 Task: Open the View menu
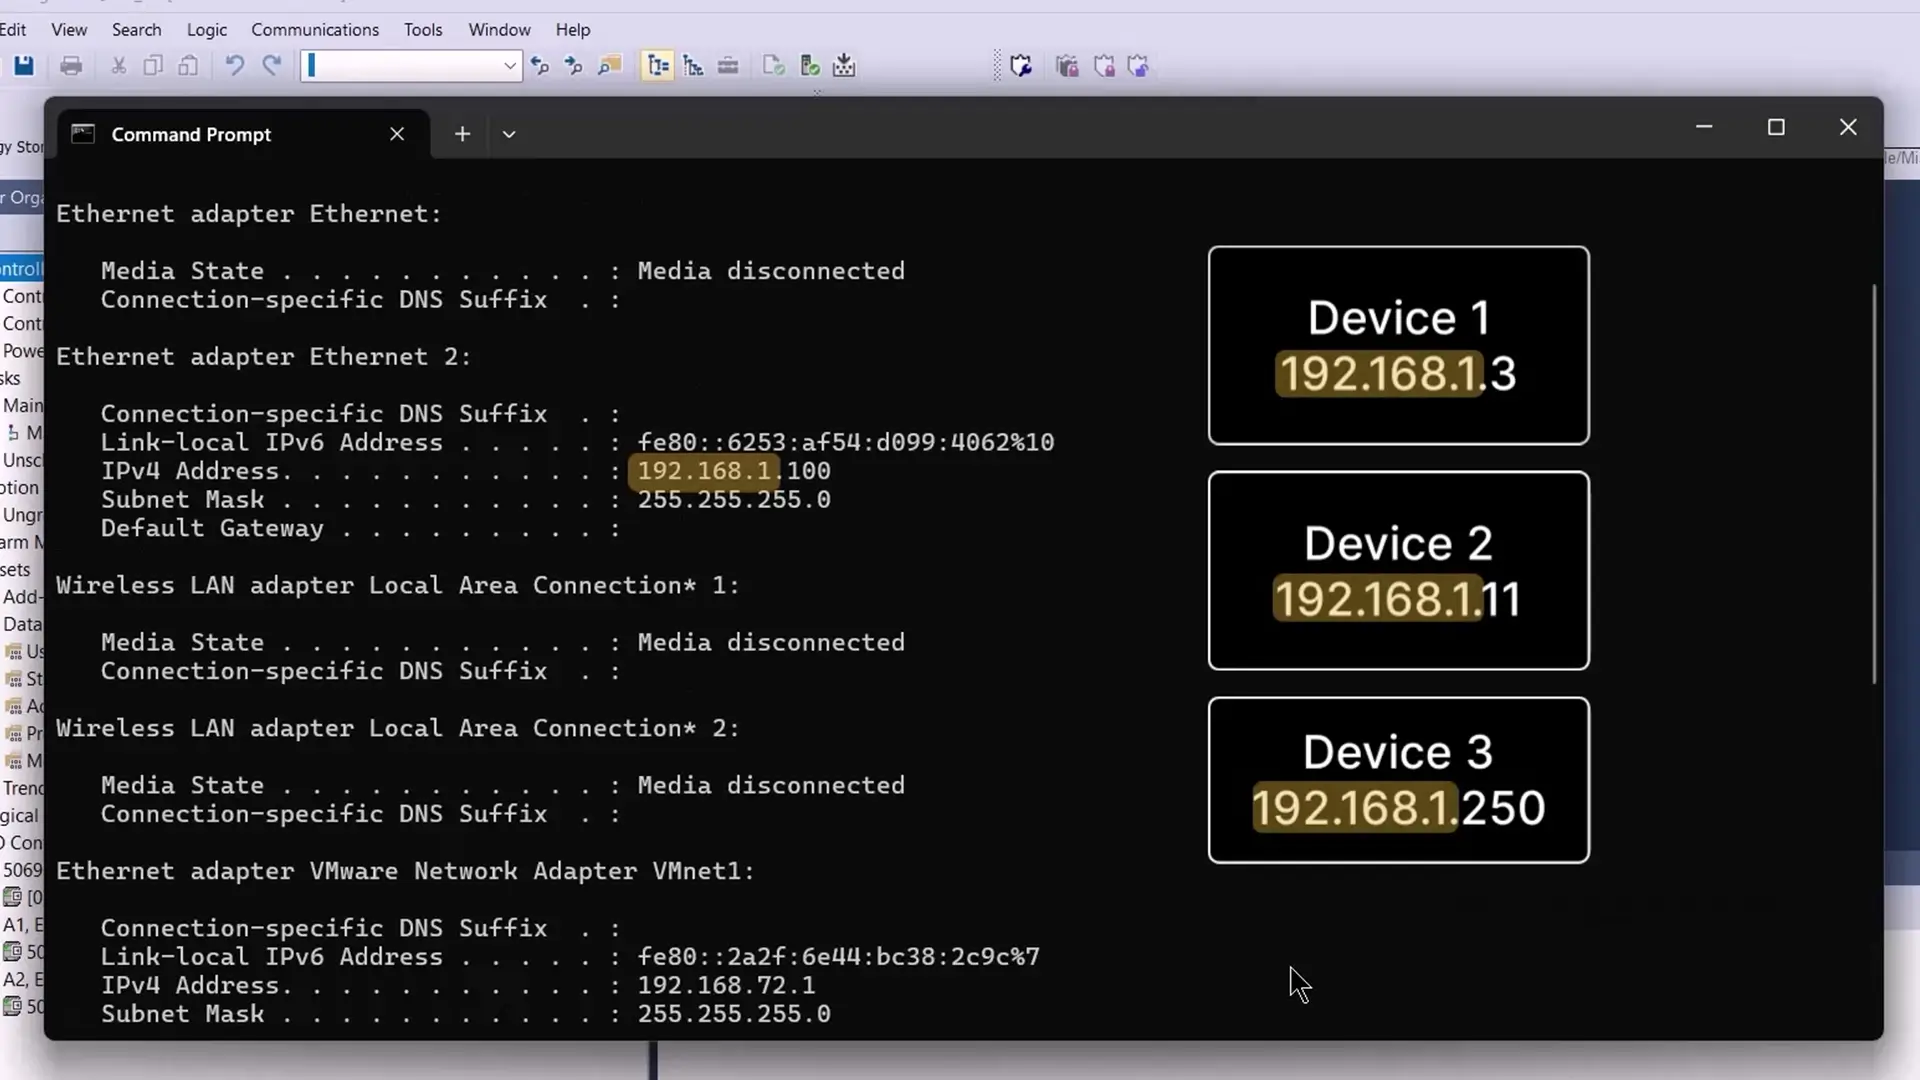69,30
